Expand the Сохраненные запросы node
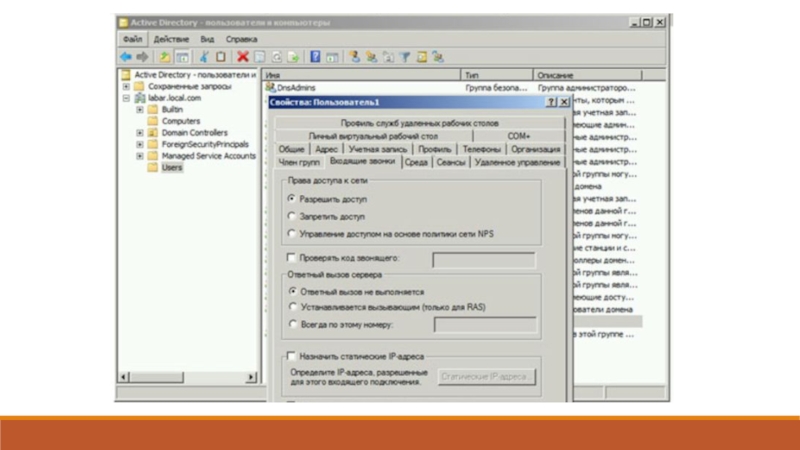 (126, 87)
